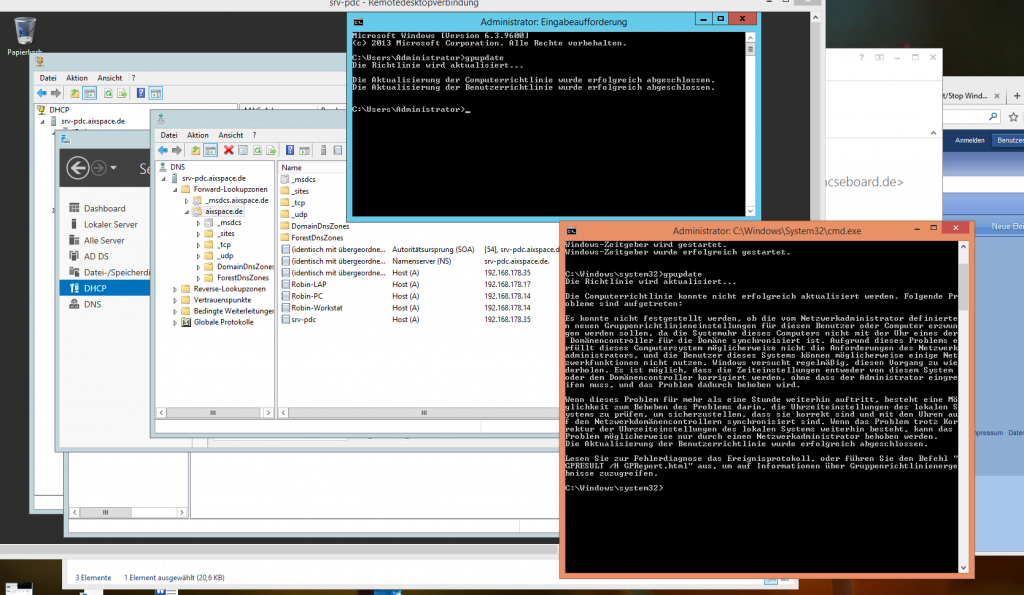Click the Refresh icon in the DHCP toolbar

pyautogui.click(x=108, y=93)
